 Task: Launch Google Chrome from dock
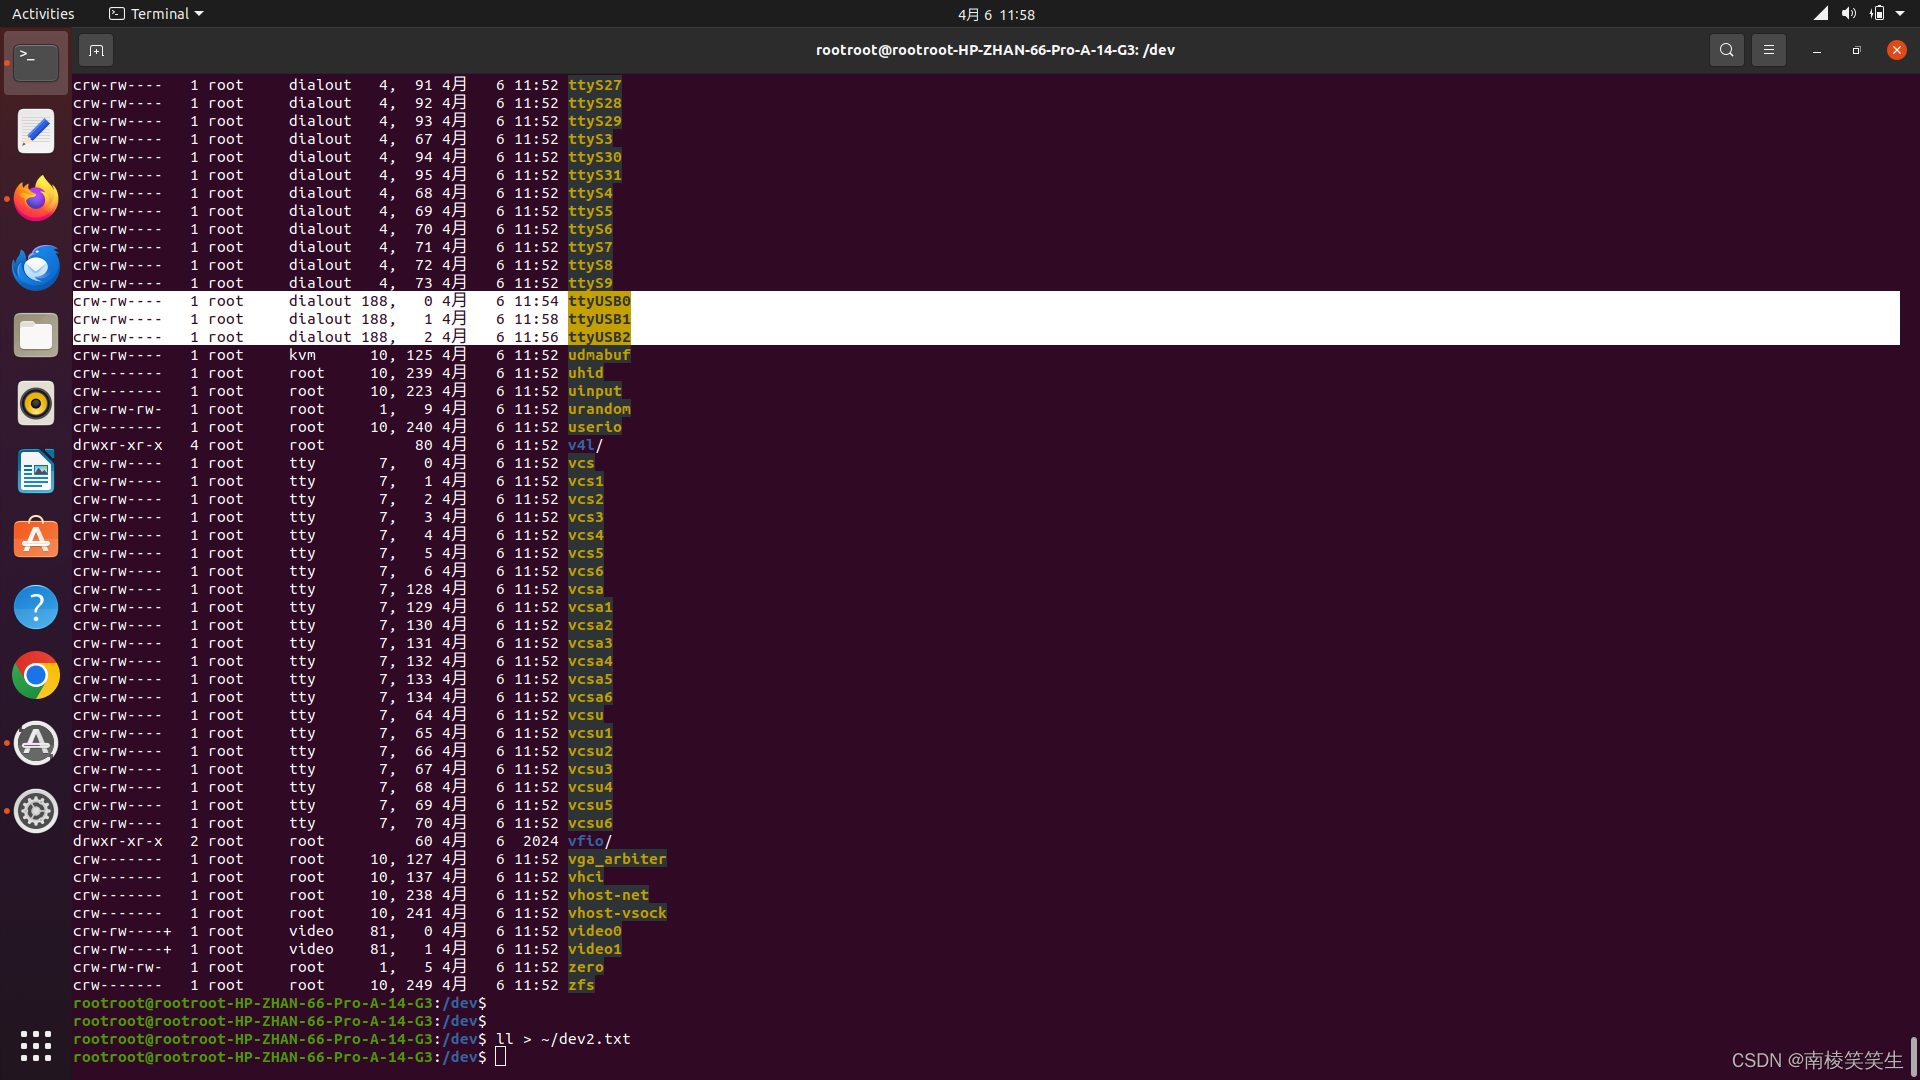(x=36, y=675)
